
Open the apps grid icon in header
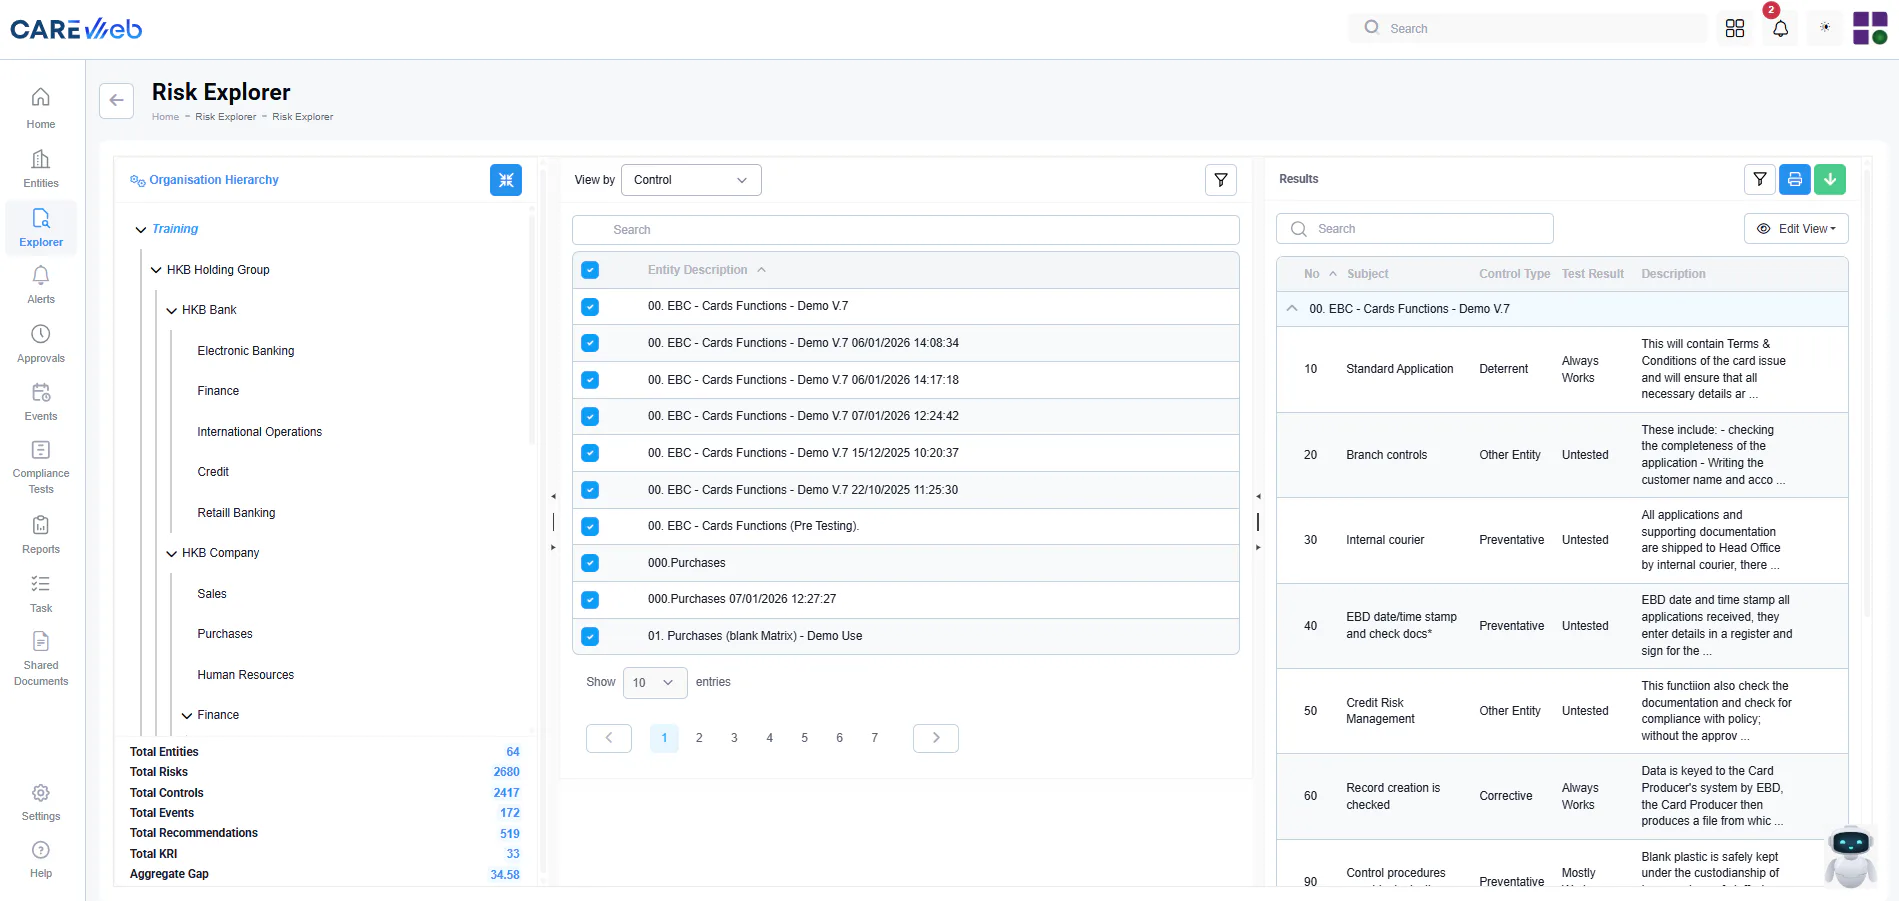click(x=1735, y=28)
